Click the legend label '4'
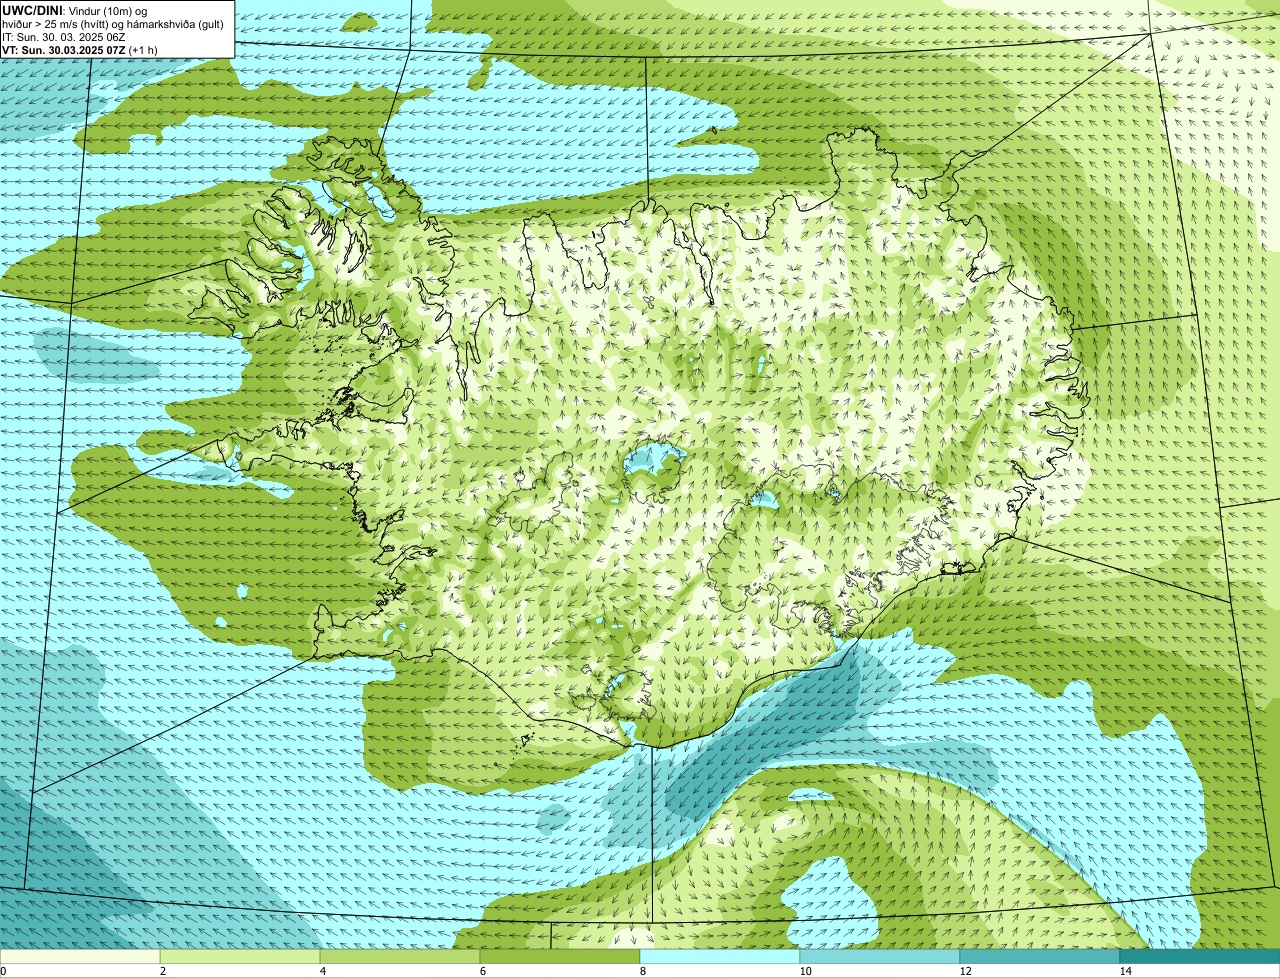 click(x=322, y=971)
